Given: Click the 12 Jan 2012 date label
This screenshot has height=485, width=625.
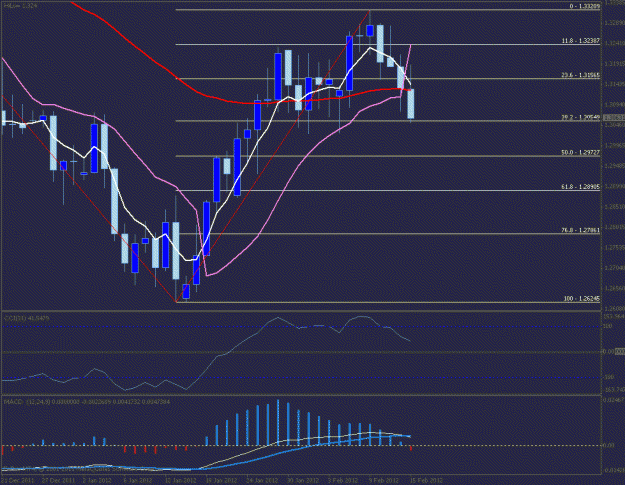Looking at the screenshot, I should (181, 480).
